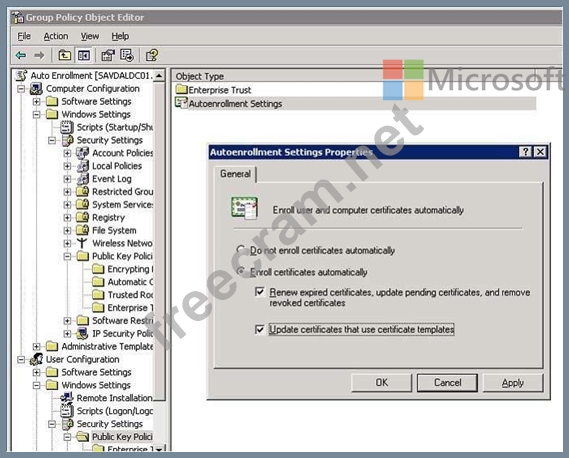Expand Administrative Templates under Computer Configuration
This screenshot has height=458, width=569.
[37, 346]
